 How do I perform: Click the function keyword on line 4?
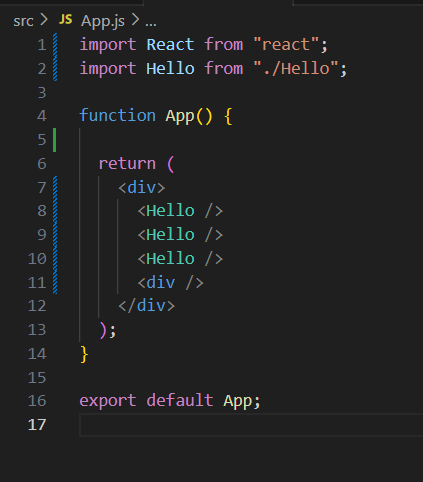(117, 116)
